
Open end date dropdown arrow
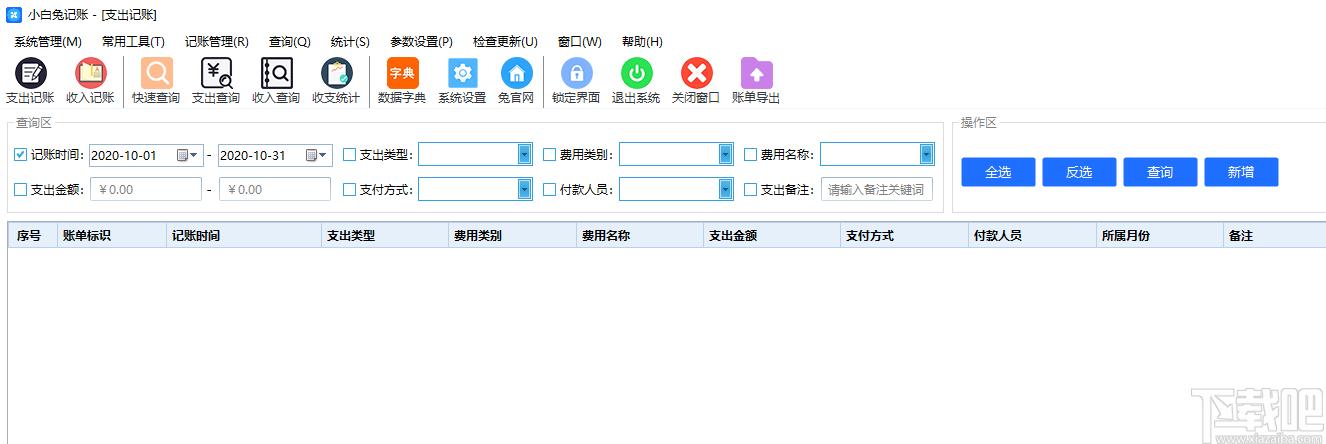coord(324,155)
